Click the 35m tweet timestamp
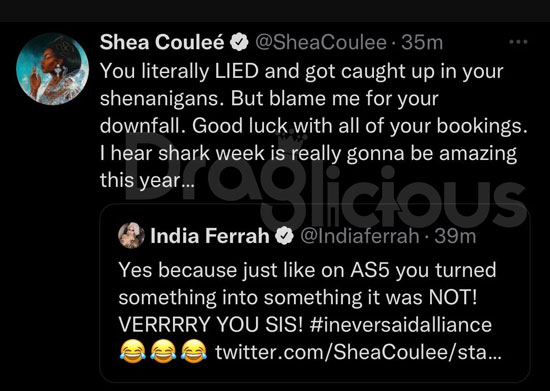 point(422,42)
